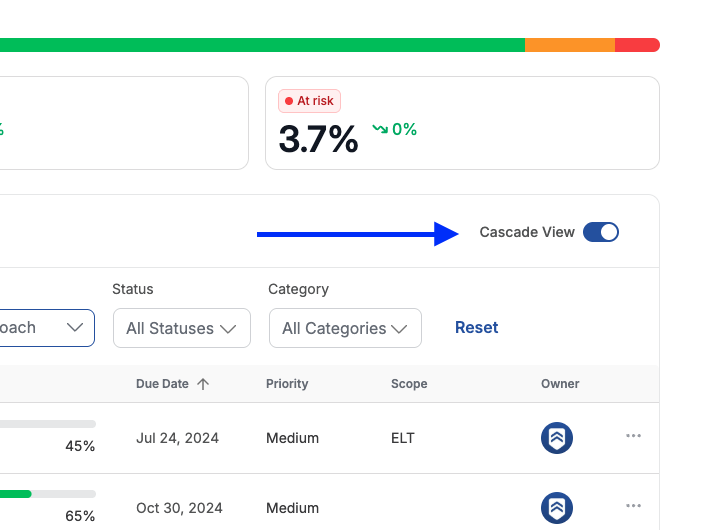Click the Jul 24, 2024 due date
717x530 pixels.
[x=177, y=438]
